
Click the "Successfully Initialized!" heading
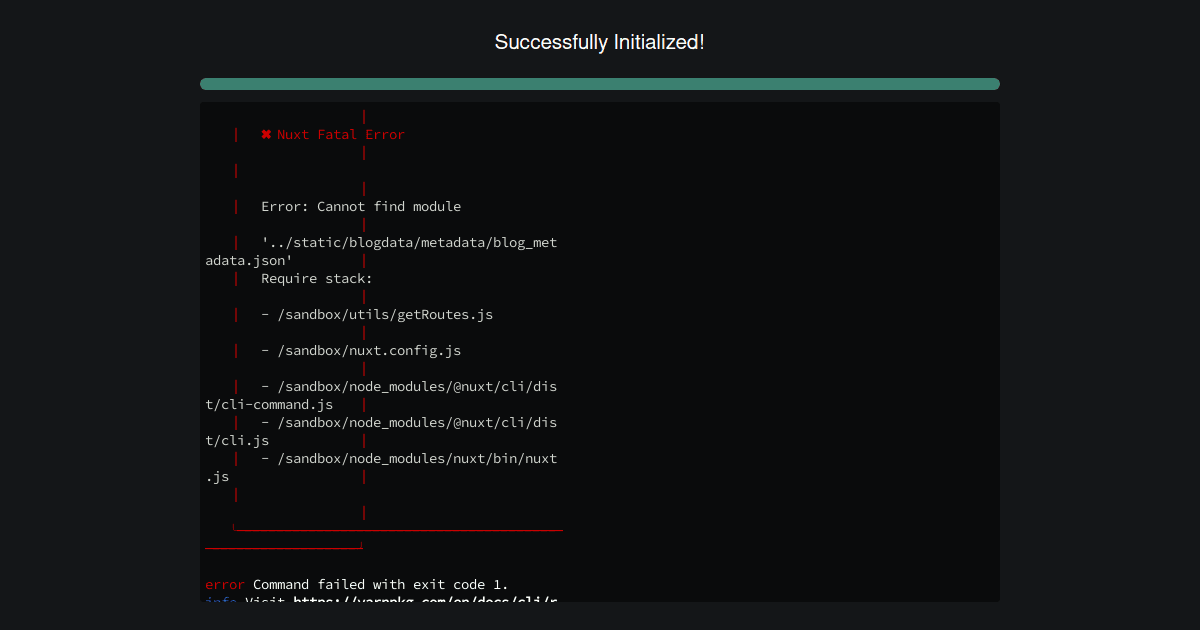tap(600, 42)
